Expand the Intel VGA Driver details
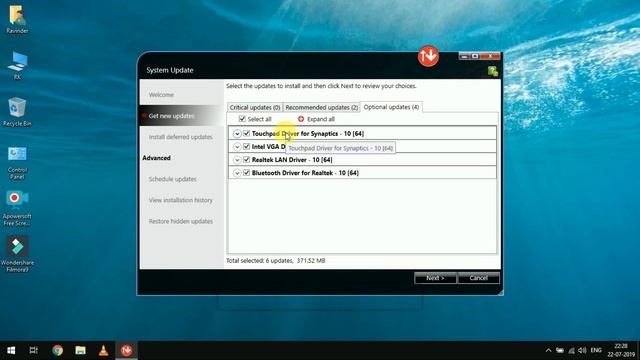The width and height of the screenshot is (640, 360). click(237, 147)
